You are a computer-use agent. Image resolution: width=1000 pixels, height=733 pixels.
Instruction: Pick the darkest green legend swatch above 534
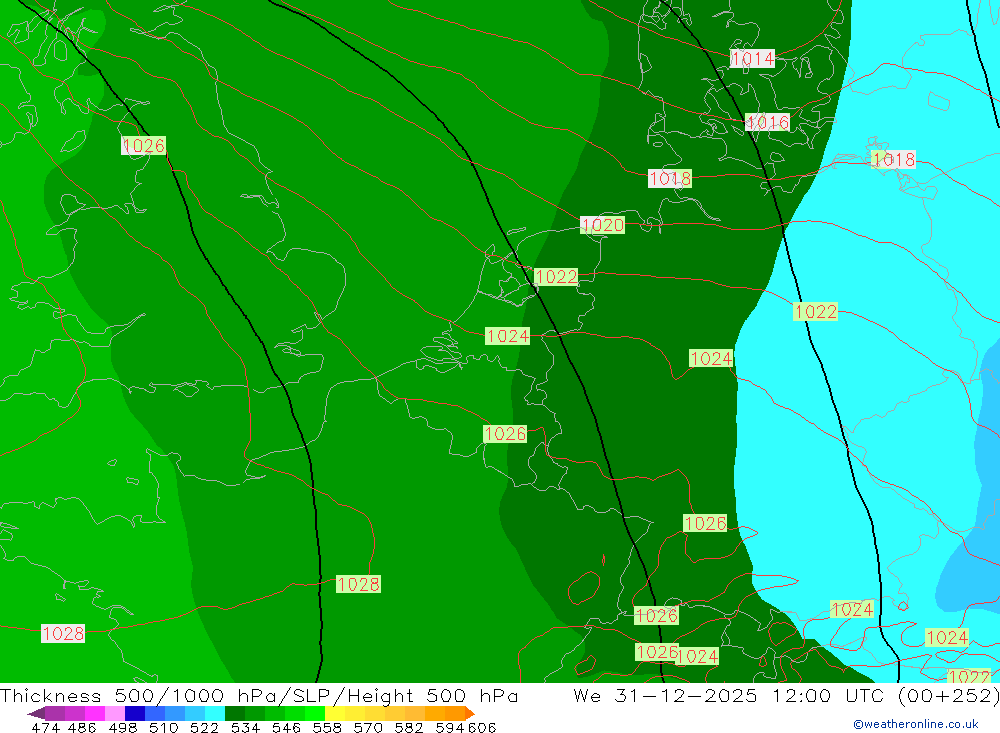[235, 713]
